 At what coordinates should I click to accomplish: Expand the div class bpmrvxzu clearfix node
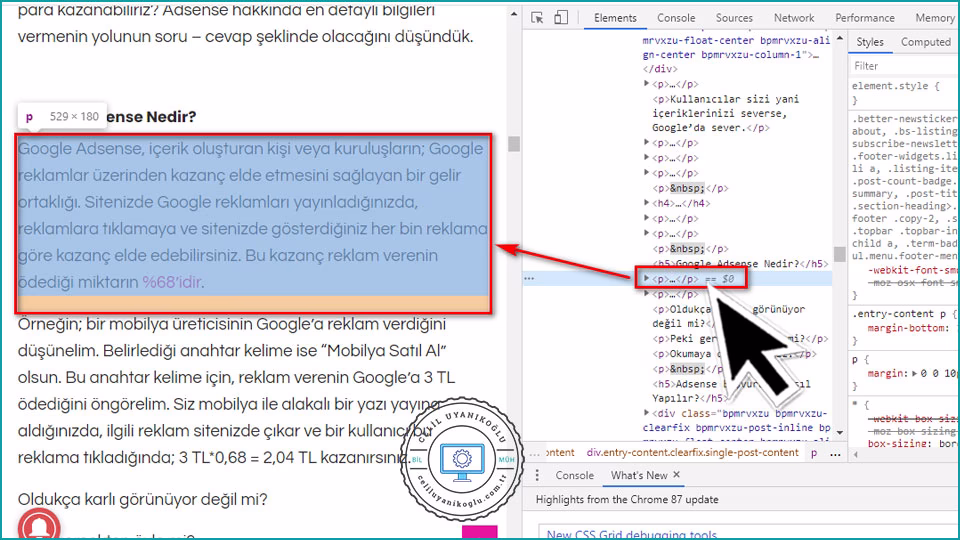647,413
